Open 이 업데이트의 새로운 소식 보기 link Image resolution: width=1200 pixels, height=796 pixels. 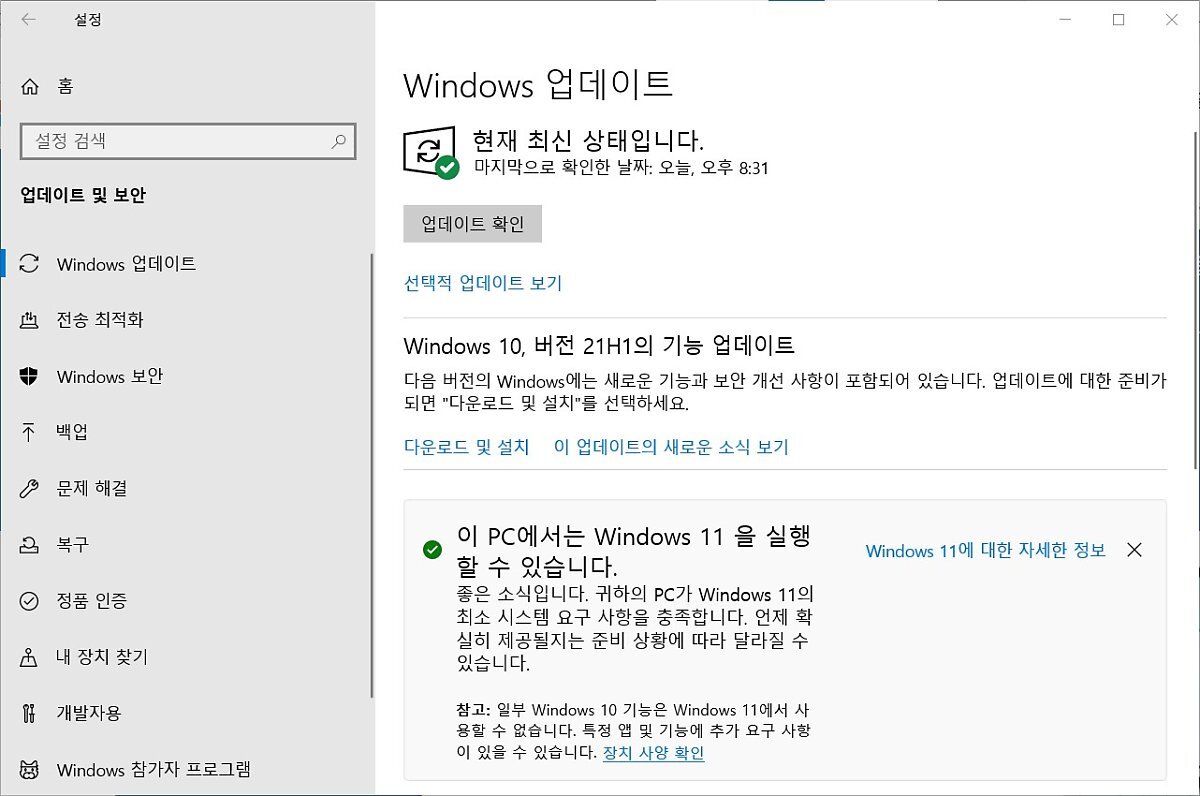pos(671,447)
